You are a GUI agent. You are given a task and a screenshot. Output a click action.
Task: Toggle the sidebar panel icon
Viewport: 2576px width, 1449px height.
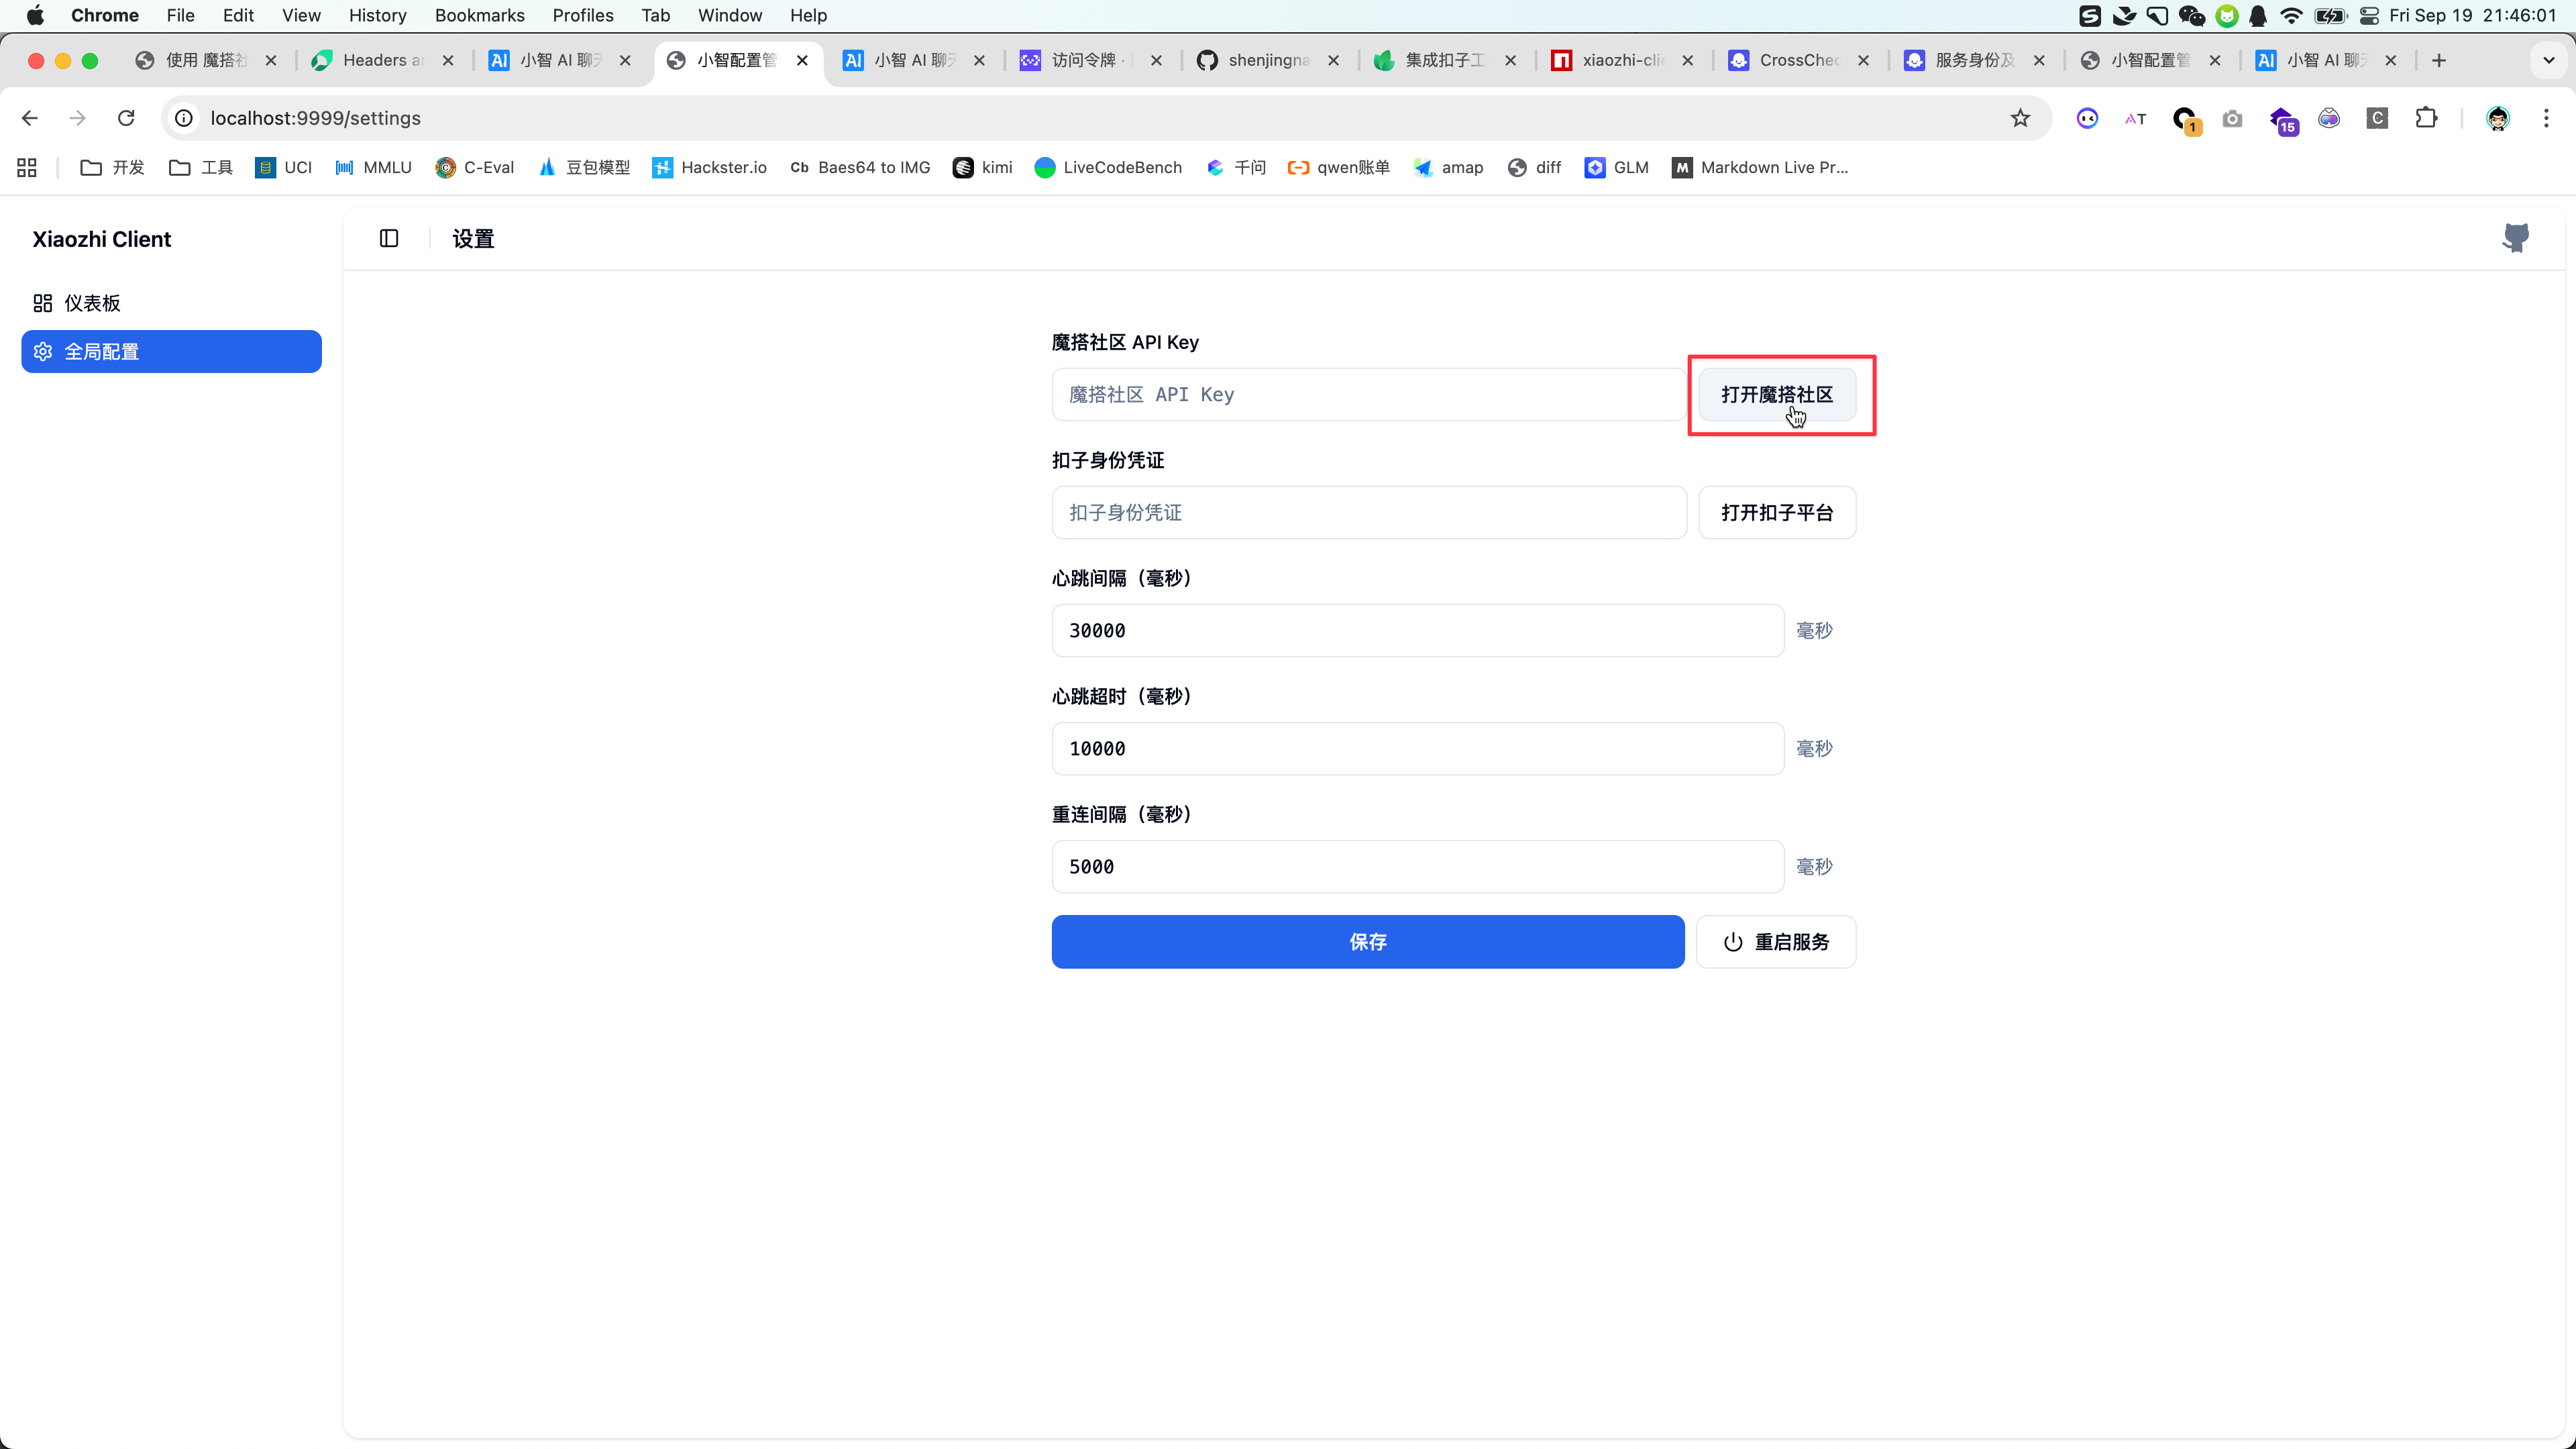click(389, 238)
